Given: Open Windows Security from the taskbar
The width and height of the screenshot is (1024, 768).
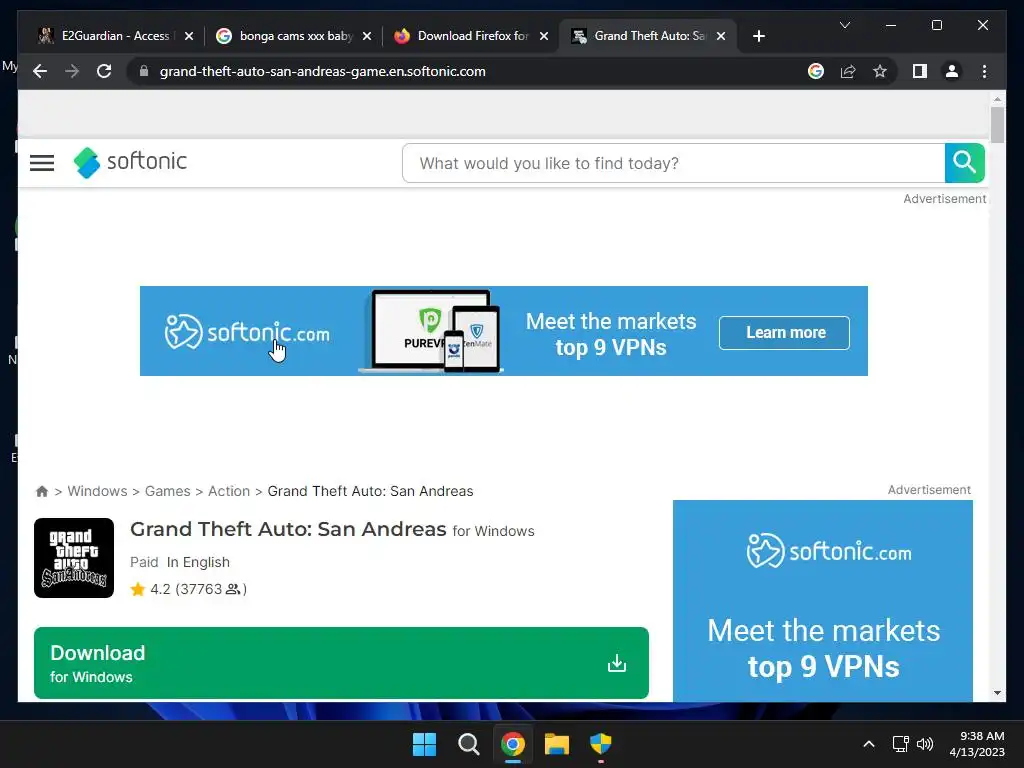Looking at the screenshot, I should point(600,744).
